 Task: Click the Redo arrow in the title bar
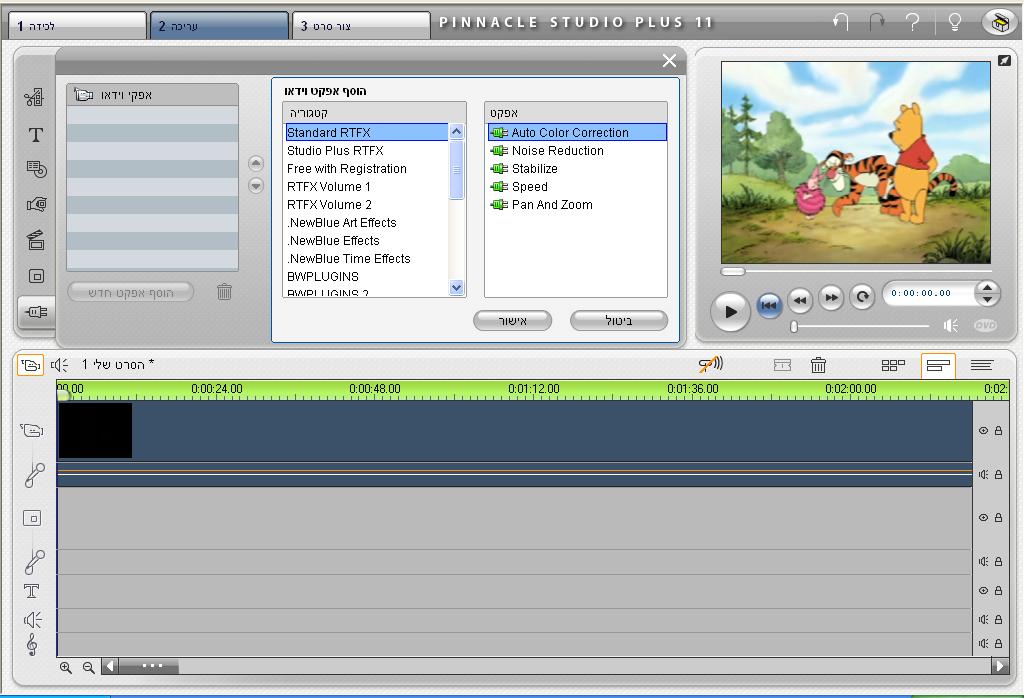tap(877, 23)
